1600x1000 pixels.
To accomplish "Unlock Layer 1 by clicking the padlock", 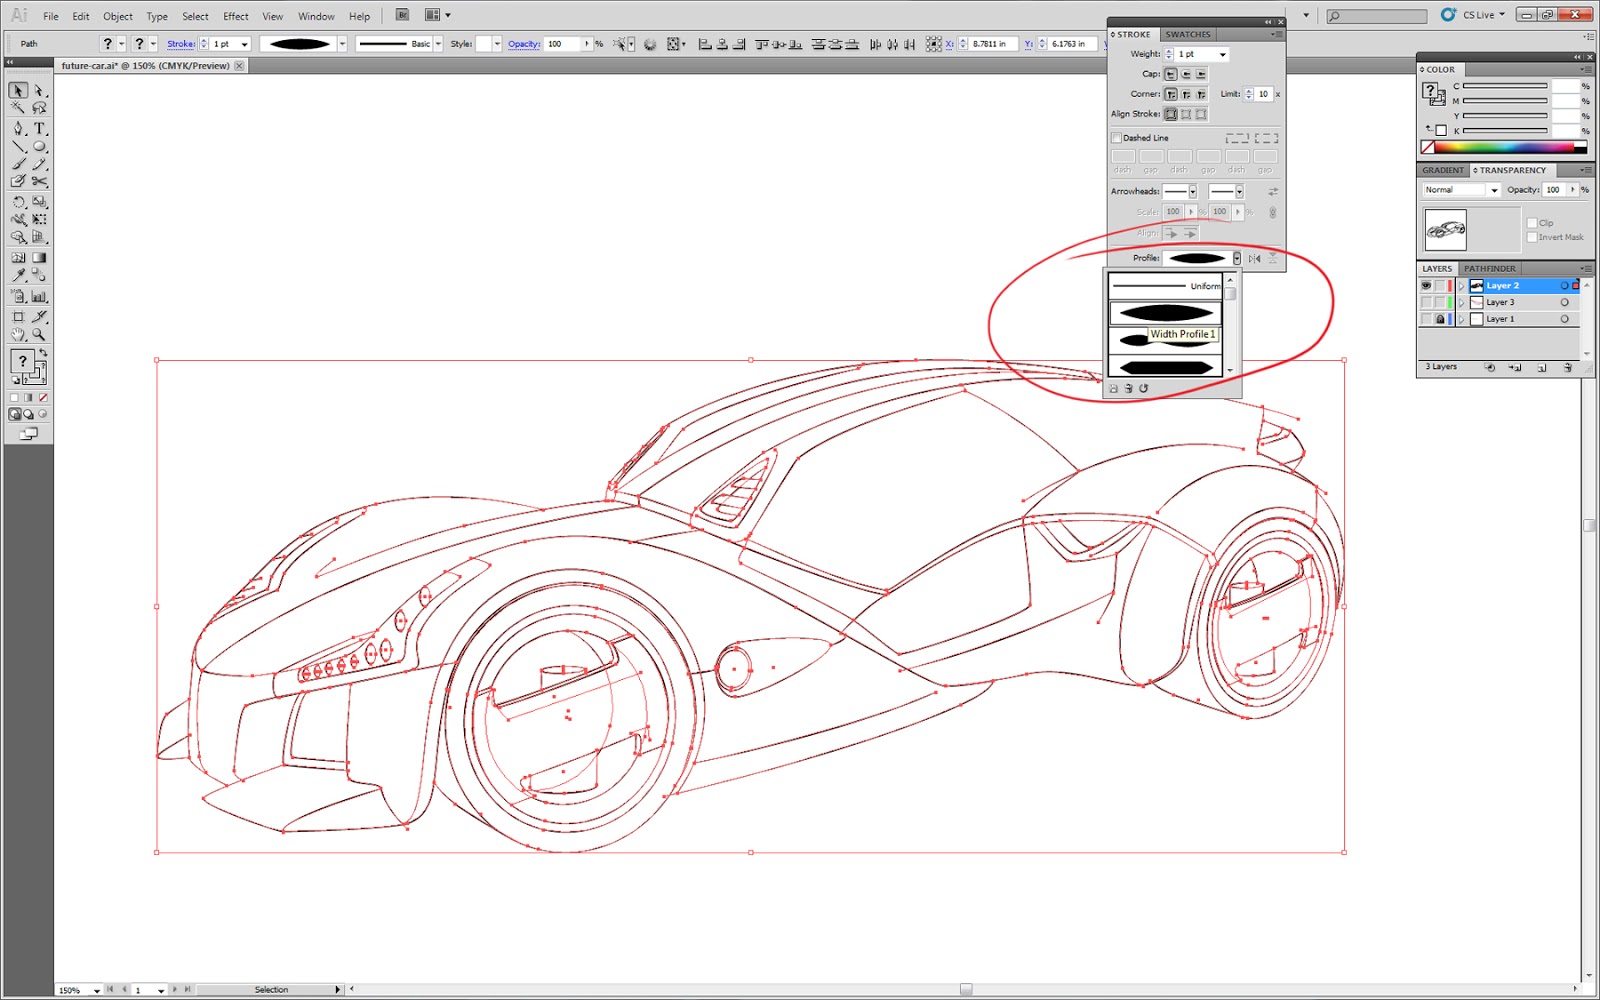I will tap(1441, 319).
